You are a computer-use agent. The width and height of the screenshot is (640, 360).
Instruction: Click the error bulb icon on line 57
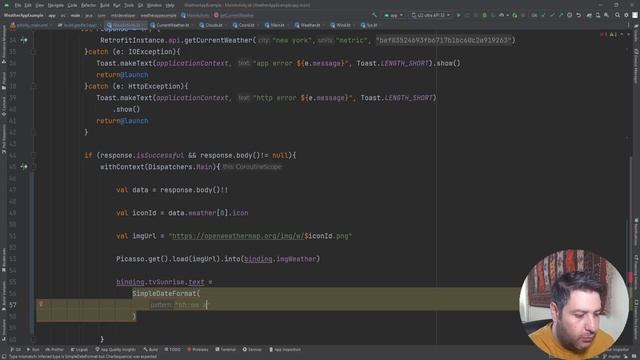coord(41,304)
